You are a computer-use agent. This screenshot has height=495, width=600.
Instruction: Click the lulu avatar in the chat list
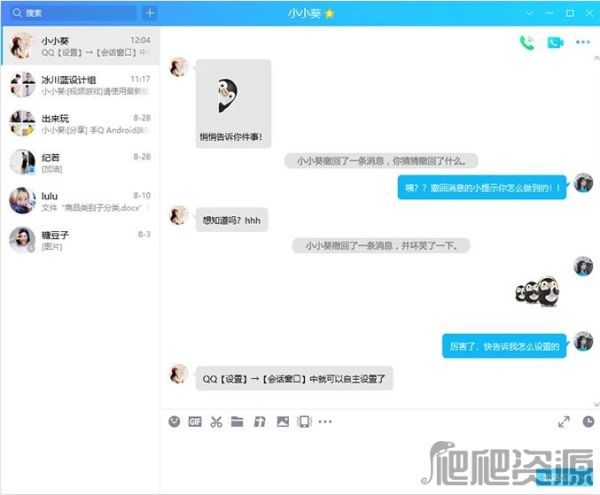click(23, 200)
